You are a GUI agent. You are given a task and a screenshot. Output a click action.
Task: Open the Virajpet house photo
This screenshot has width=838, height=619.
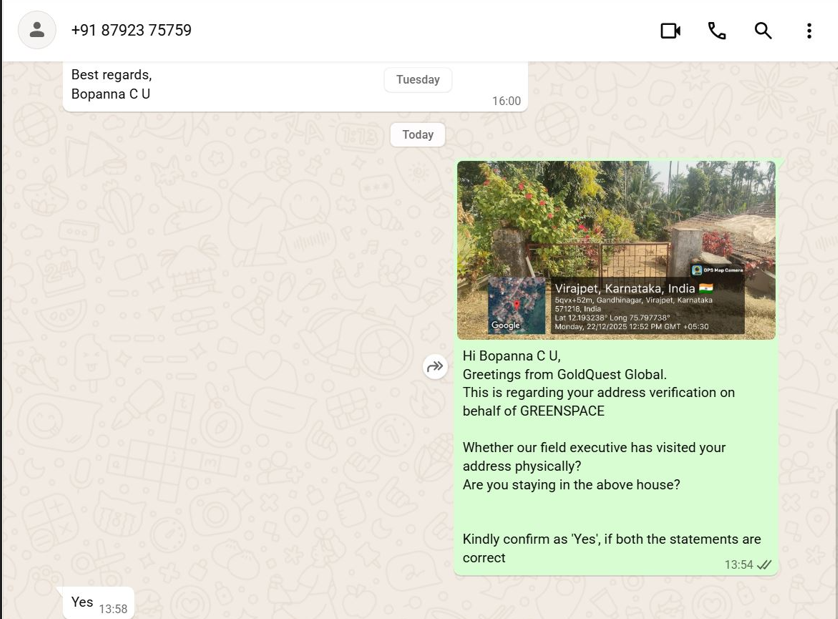point(616,220)
